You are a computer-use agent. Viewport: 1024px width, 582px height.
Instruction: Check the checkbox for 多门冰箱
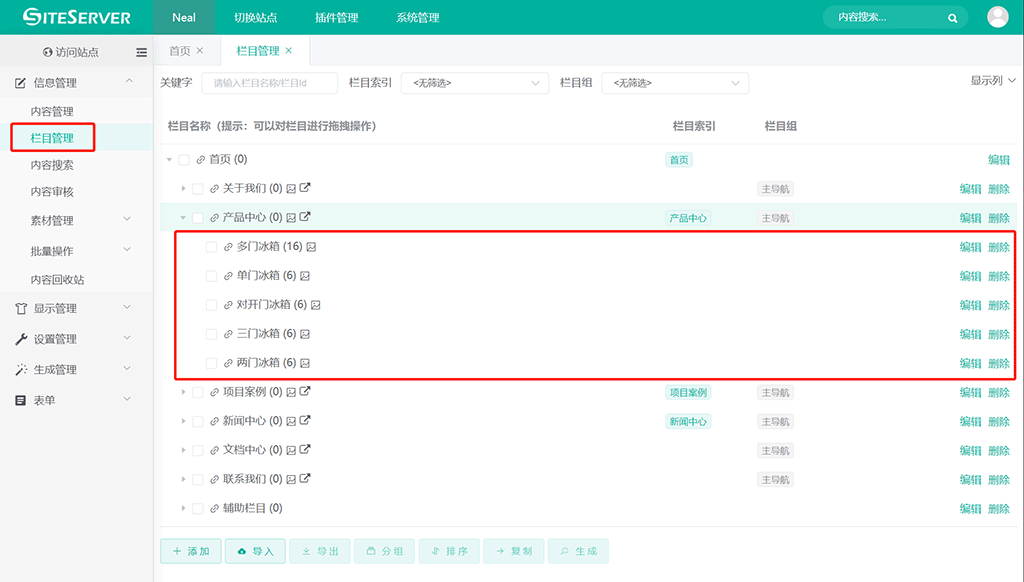211,247
